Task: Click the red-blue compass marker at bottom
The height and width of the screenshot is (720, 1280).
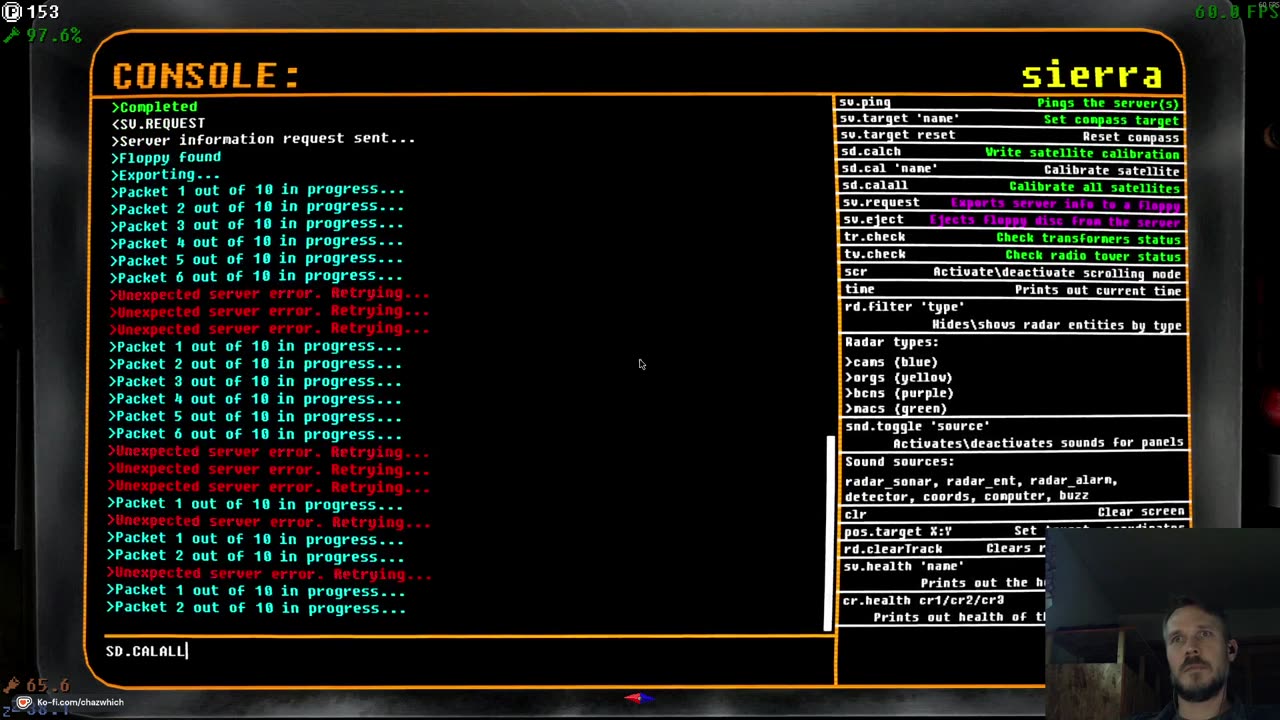Action: [x=640, y=697]
